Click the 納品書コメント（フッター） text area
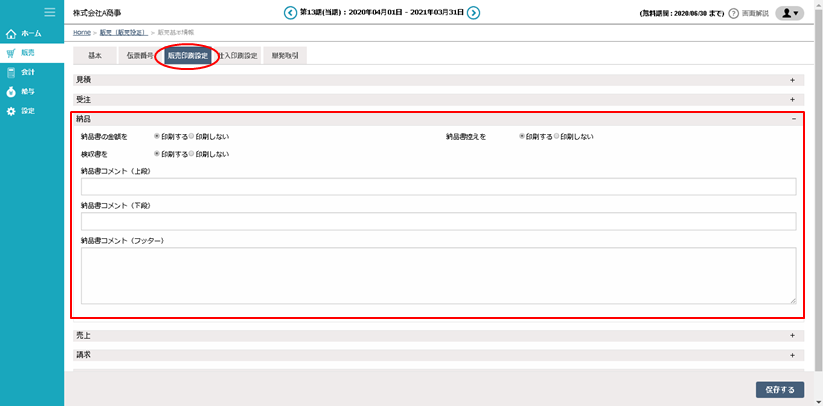This screenshot has height=406, width=823. pos(438,275)
